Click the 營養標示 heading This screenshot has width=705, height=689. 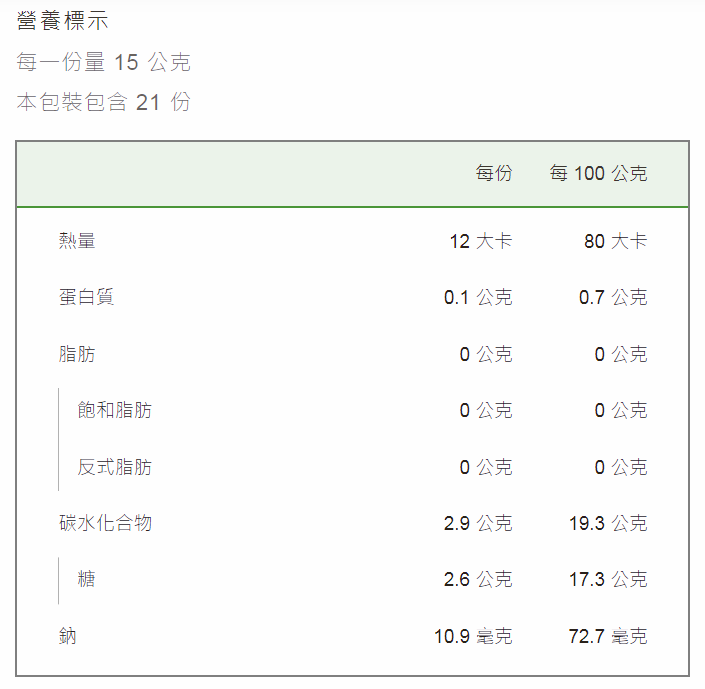pos(62,21)
